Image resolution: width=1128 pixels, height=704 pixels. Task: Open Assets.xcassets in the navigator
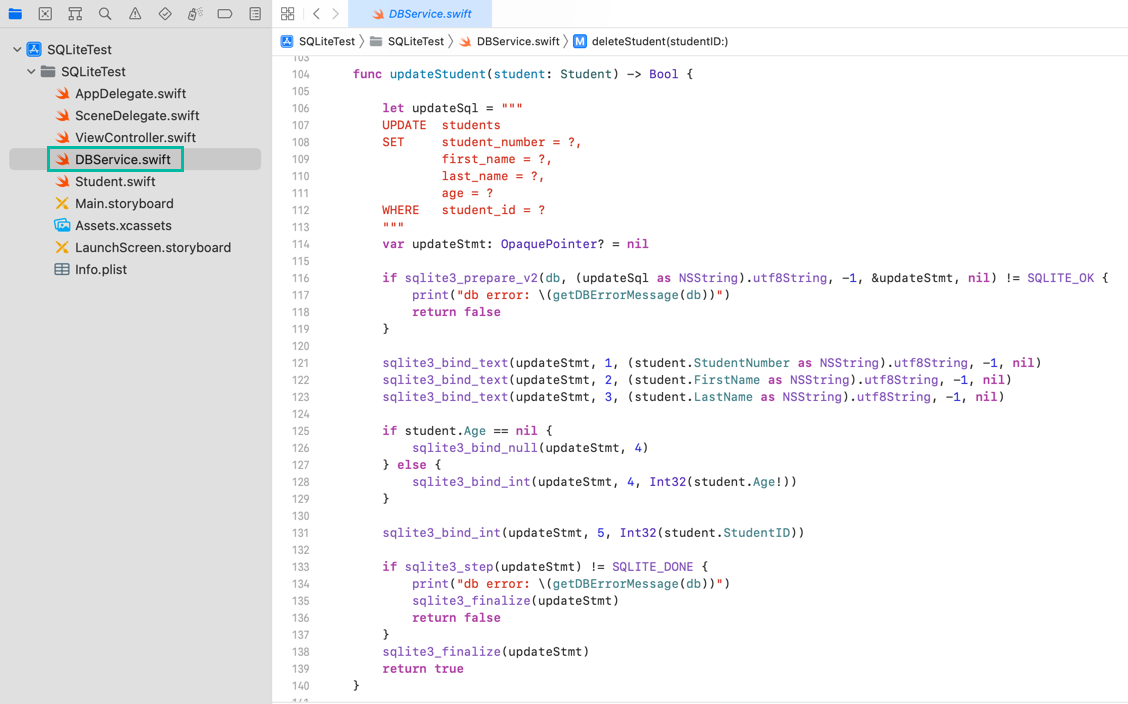(x=123, y=226)
